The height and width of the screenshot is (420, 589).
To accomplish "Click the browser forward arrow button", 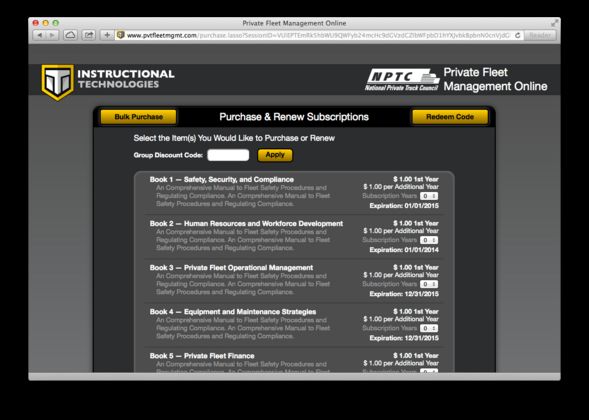I will (52, 35).
